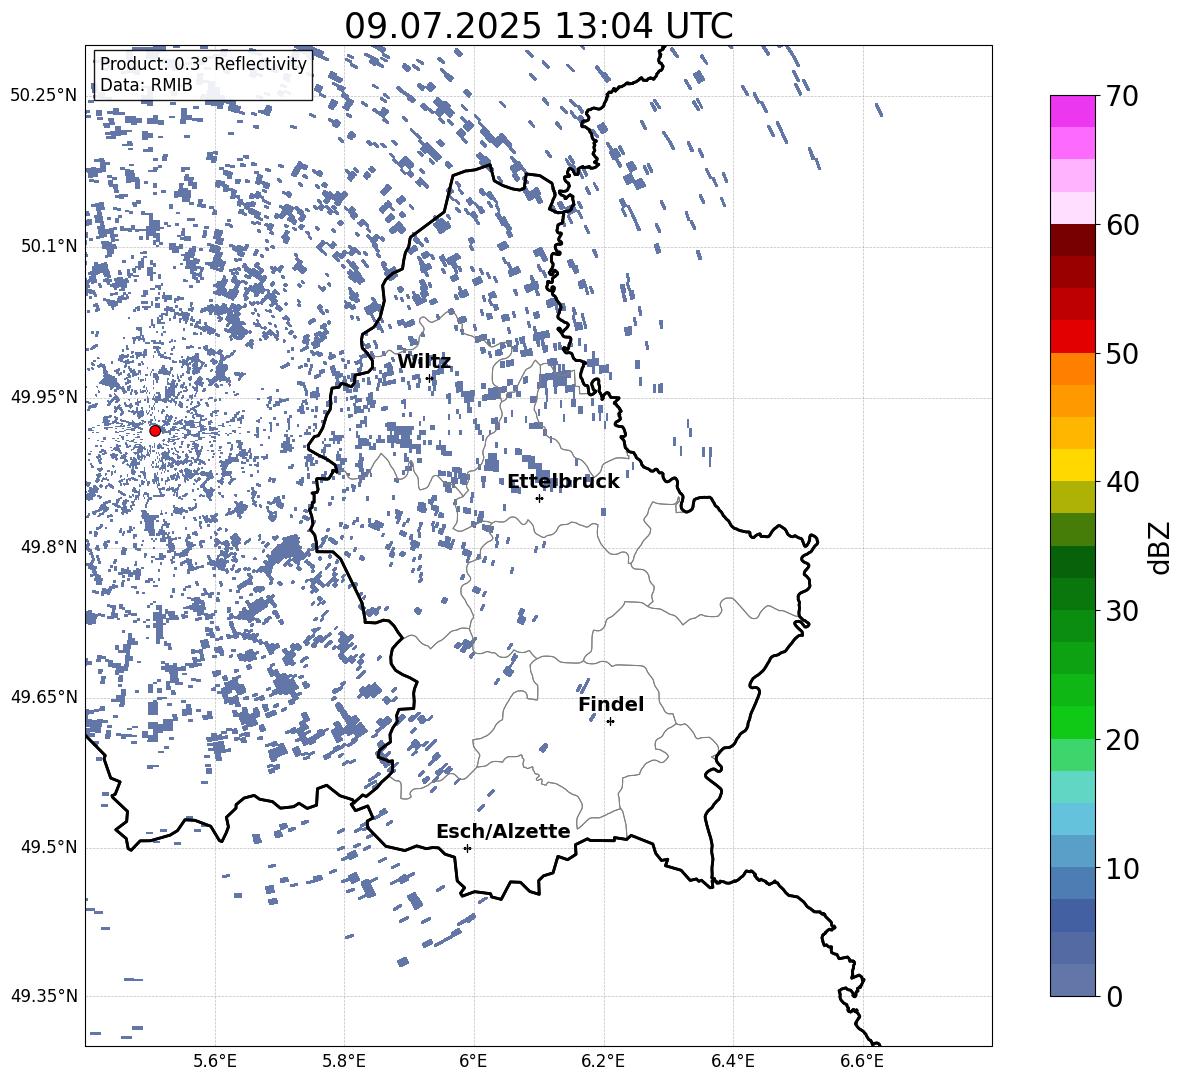This screenshot has height=1081, width=1184.
Task: Click the 6.4°E longitude label
Action: (x=732, y=1061)
